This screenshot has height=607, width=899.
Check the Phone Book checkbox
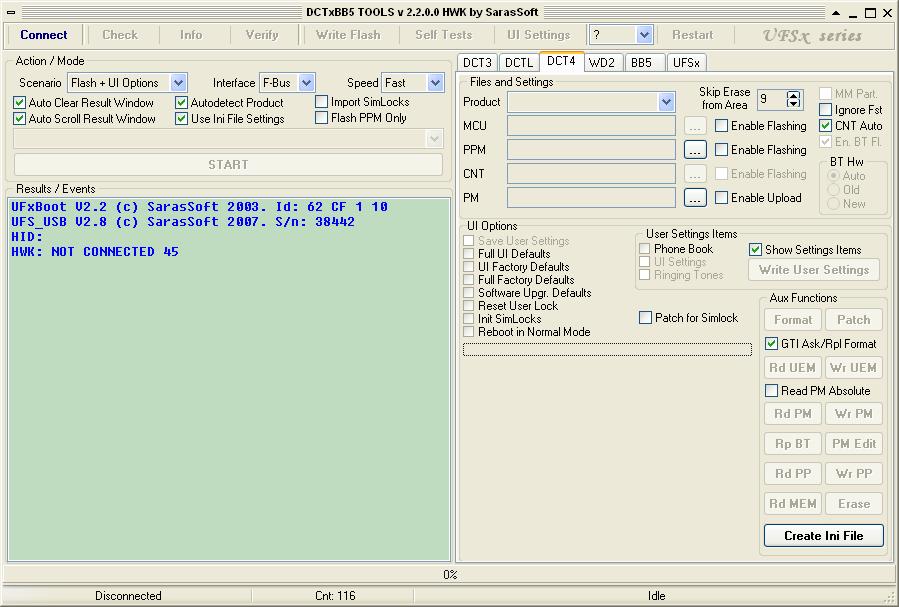(x=644, y=249)
